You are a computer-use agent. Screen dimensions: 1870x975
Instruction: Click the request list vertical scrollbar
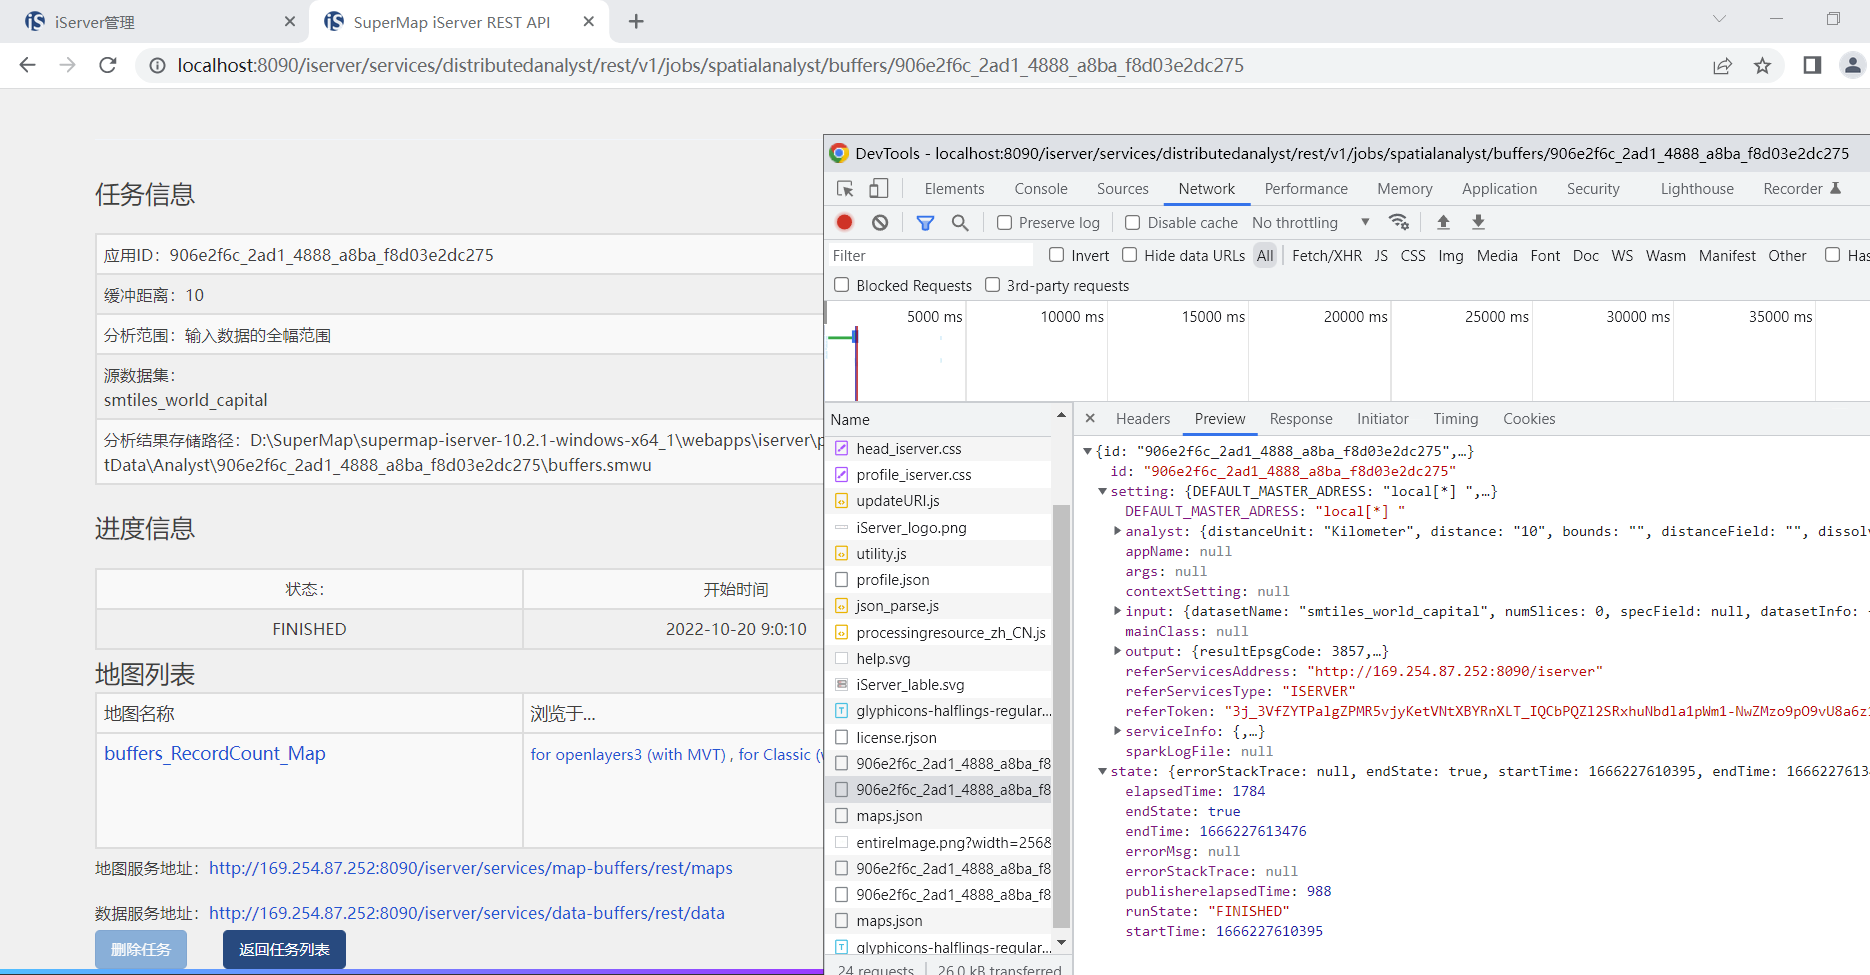[1061, 715]
